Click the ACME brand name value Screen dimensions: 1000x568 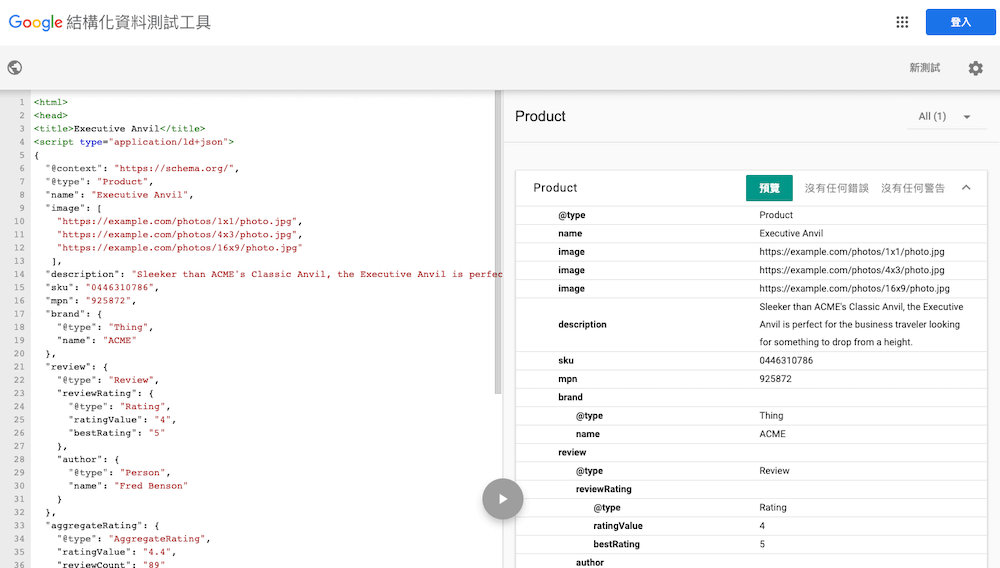point(772,434)
